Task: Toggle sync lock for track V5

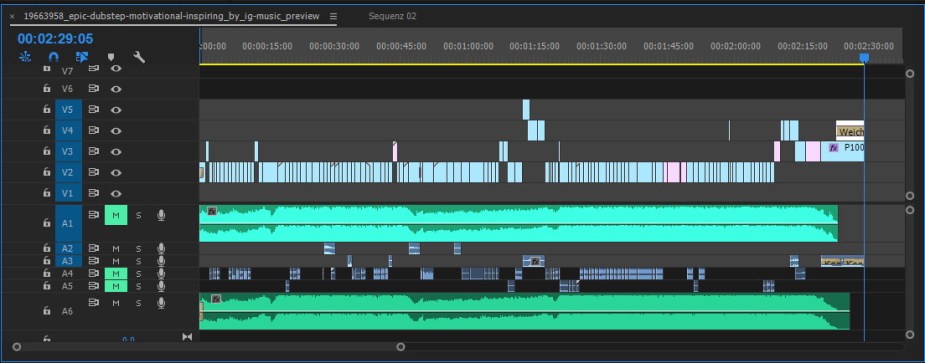Action: tap(93, 109)
